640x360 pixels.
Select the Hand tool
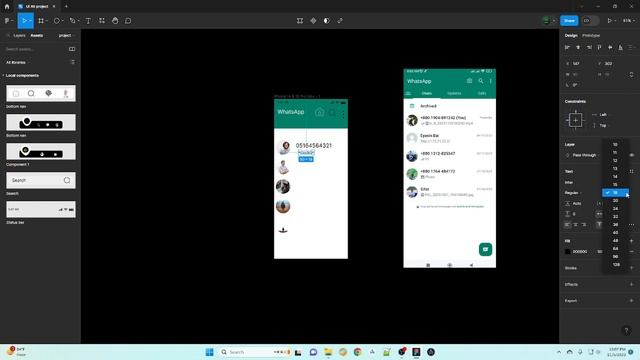(115, 20)
